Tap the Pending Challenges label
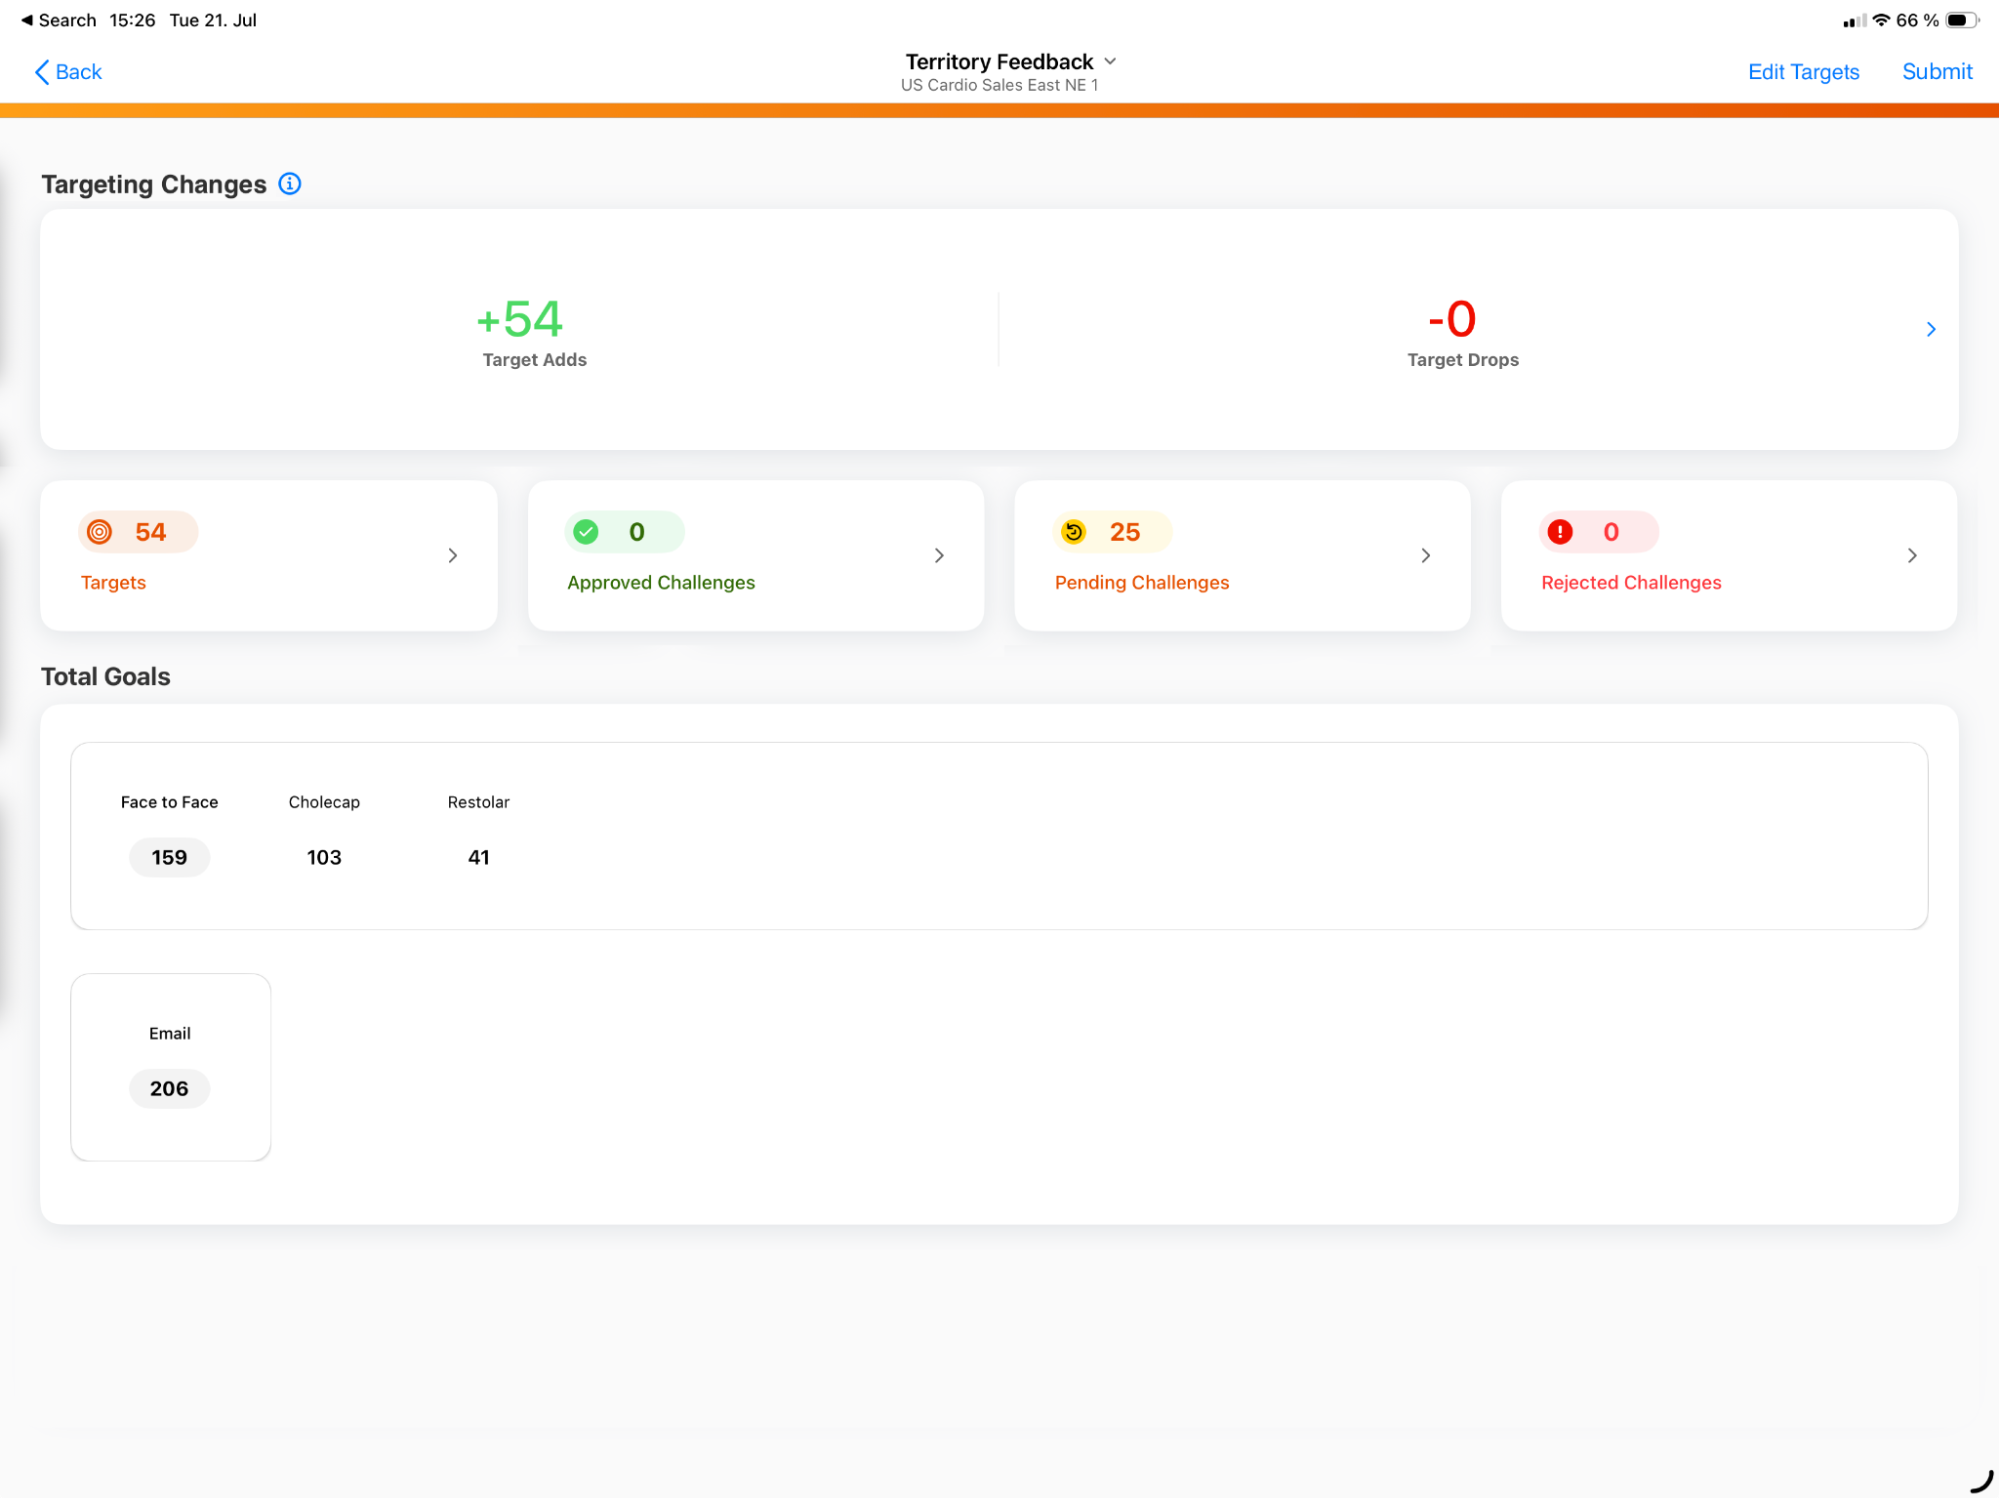The width and height of the screenshot is (1999, 1499). (1142, 583)
